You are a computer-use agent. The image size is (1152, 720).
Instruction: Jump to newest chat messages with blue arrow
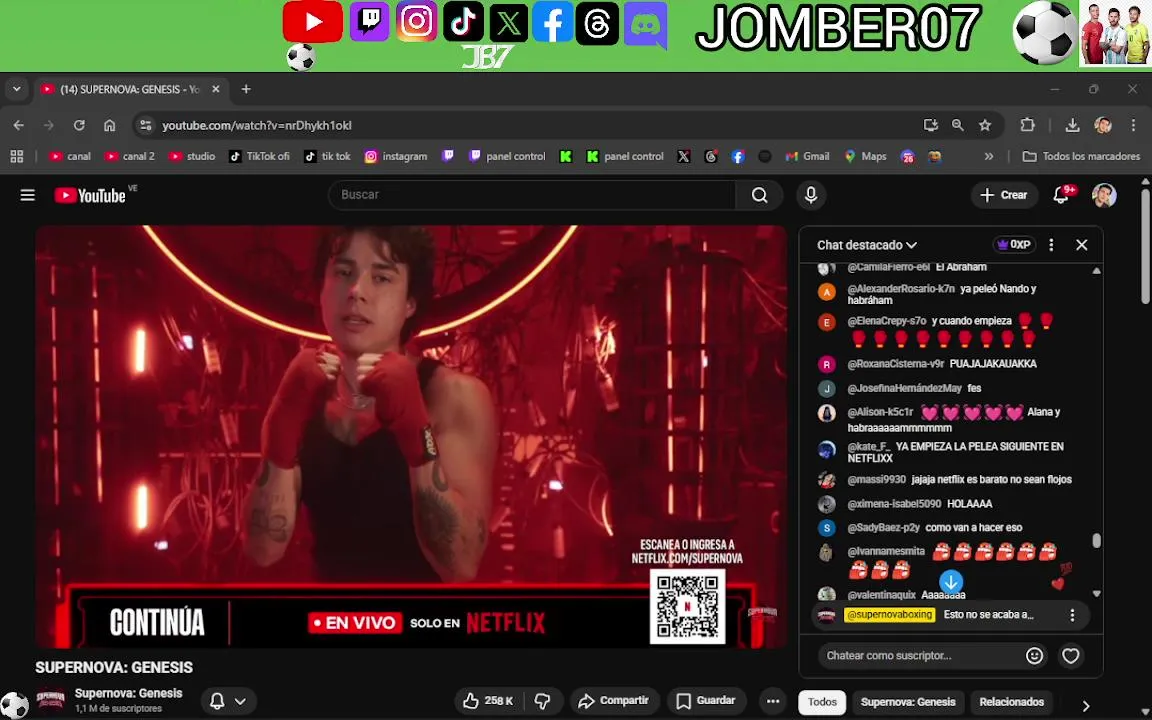pos(951,582)
